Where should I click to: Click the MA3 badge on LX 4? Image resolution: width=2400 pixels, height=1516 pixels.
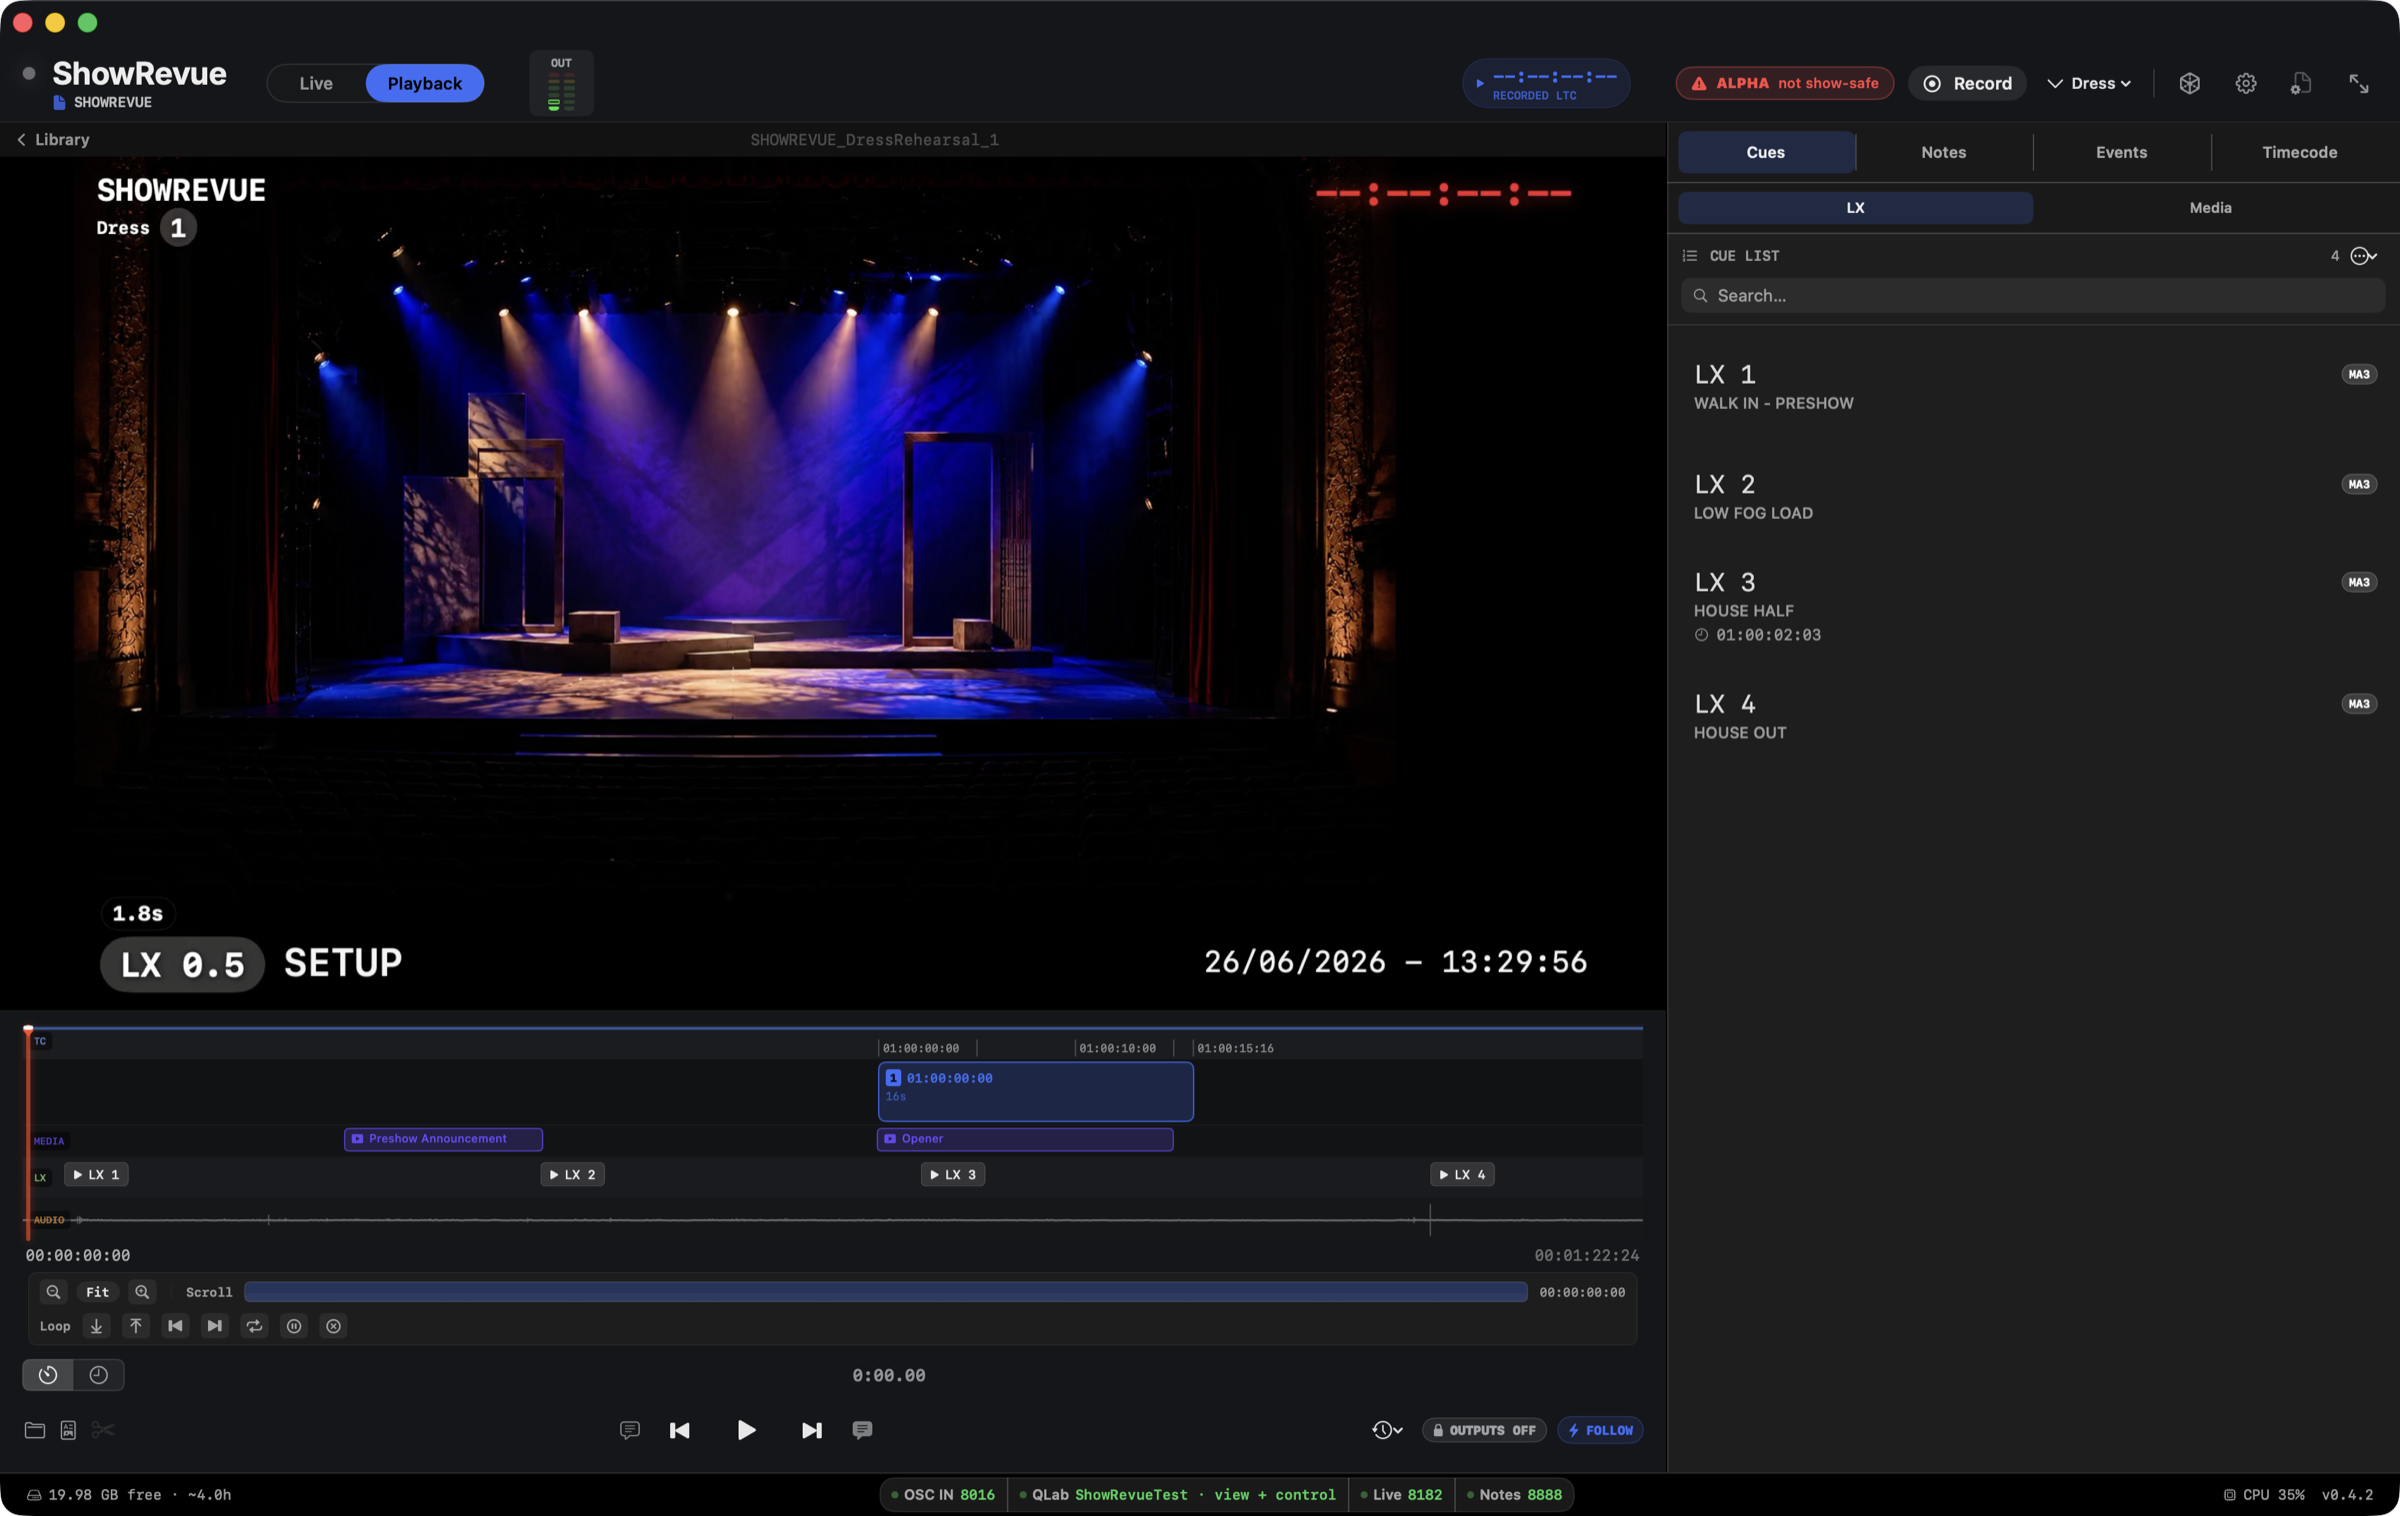tap(2358, 704)
